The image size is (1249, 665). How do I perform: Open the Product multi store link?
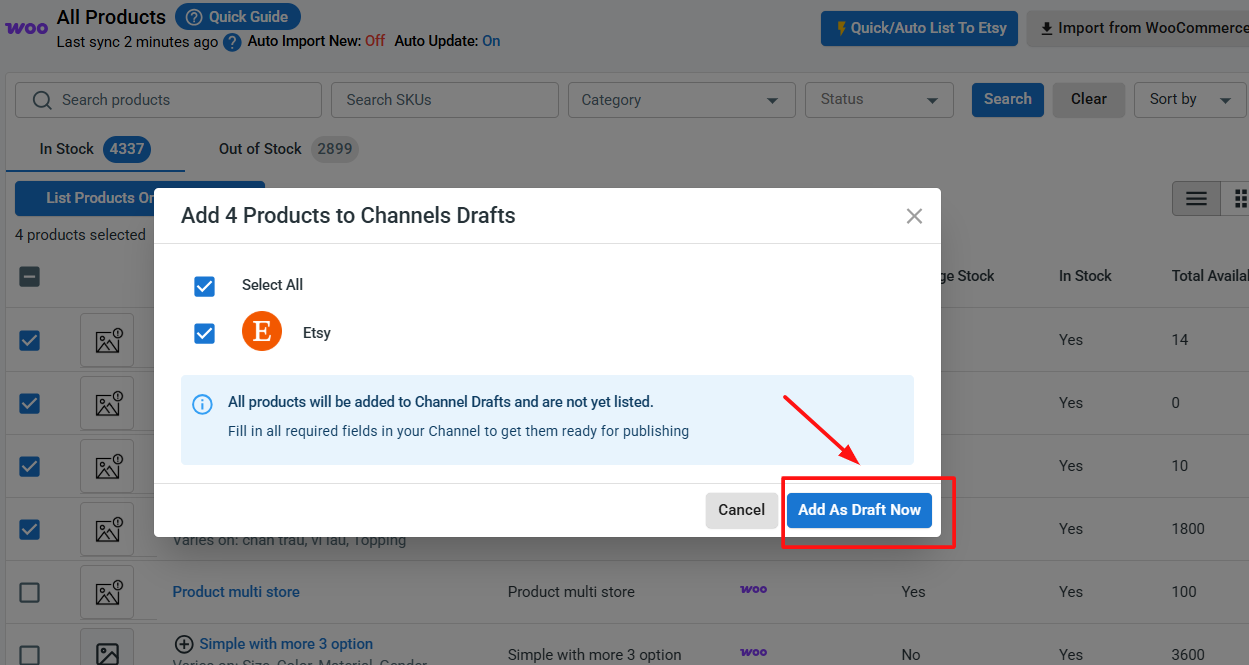pyautogui.click(x=236, y=592)
